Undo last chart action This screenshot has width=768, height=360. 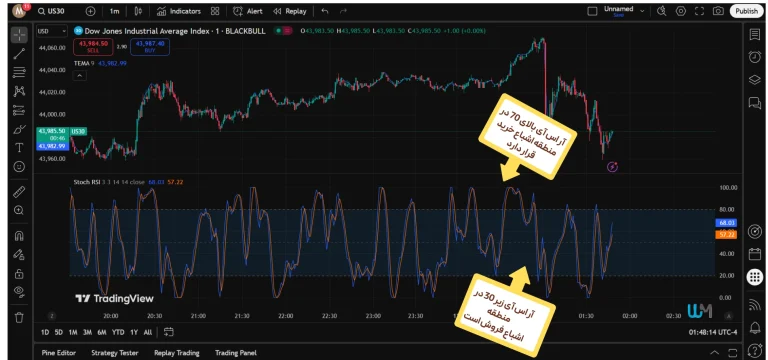[x=325, y=11]
